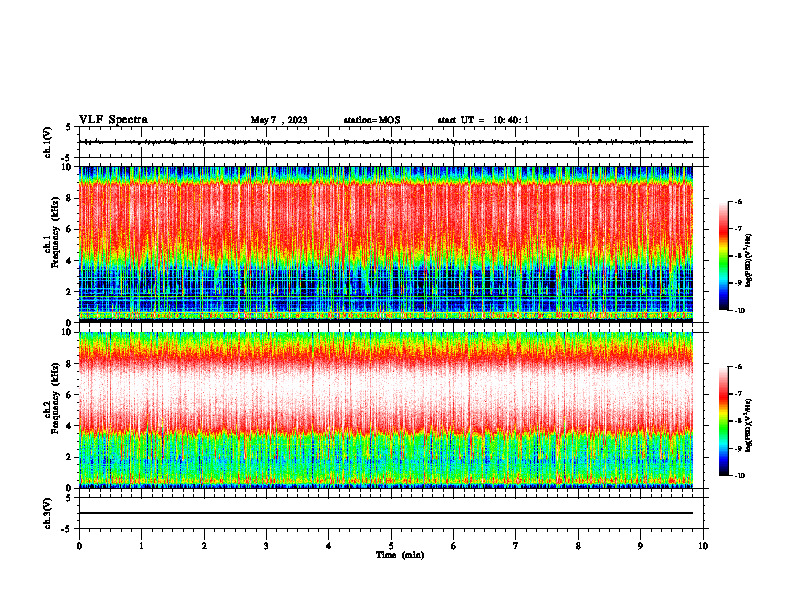Click the "Time (min)" x-axis label
The image size is (792, 612).
click(x=400, y=555)
